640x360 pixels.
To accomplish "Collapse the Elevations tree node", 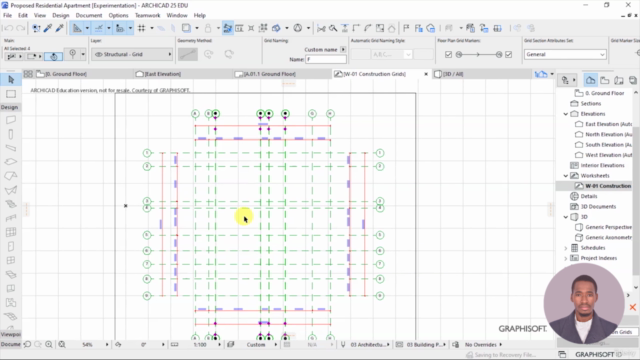I will click(566, 114).
